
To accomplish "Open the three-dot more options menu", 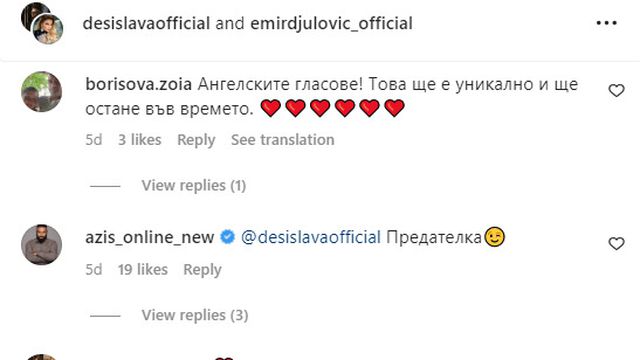I will [607, 23].
